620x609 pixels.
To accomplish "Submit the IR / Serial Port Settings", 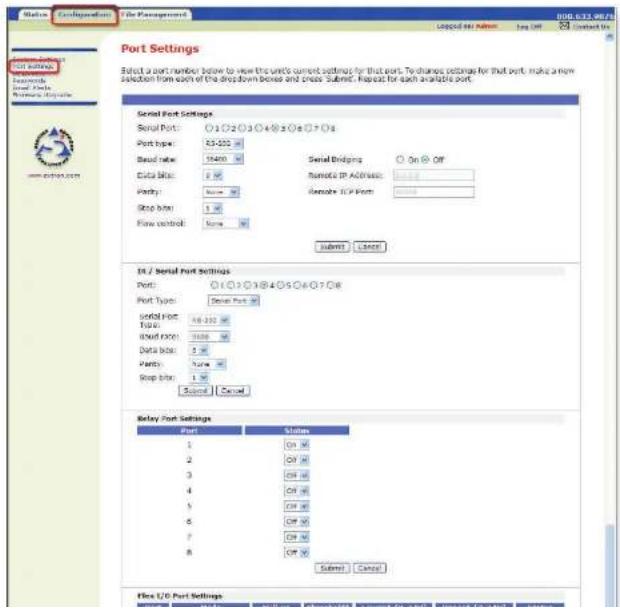I will [195, 391].
